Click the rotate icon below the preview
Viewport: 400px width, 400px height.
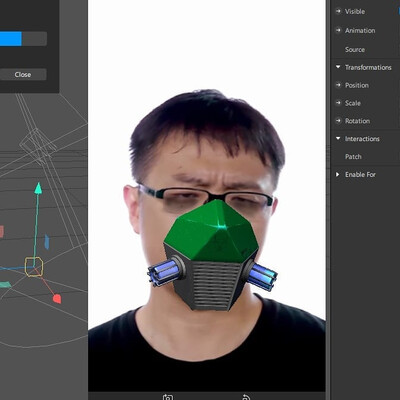coord(246,397)
